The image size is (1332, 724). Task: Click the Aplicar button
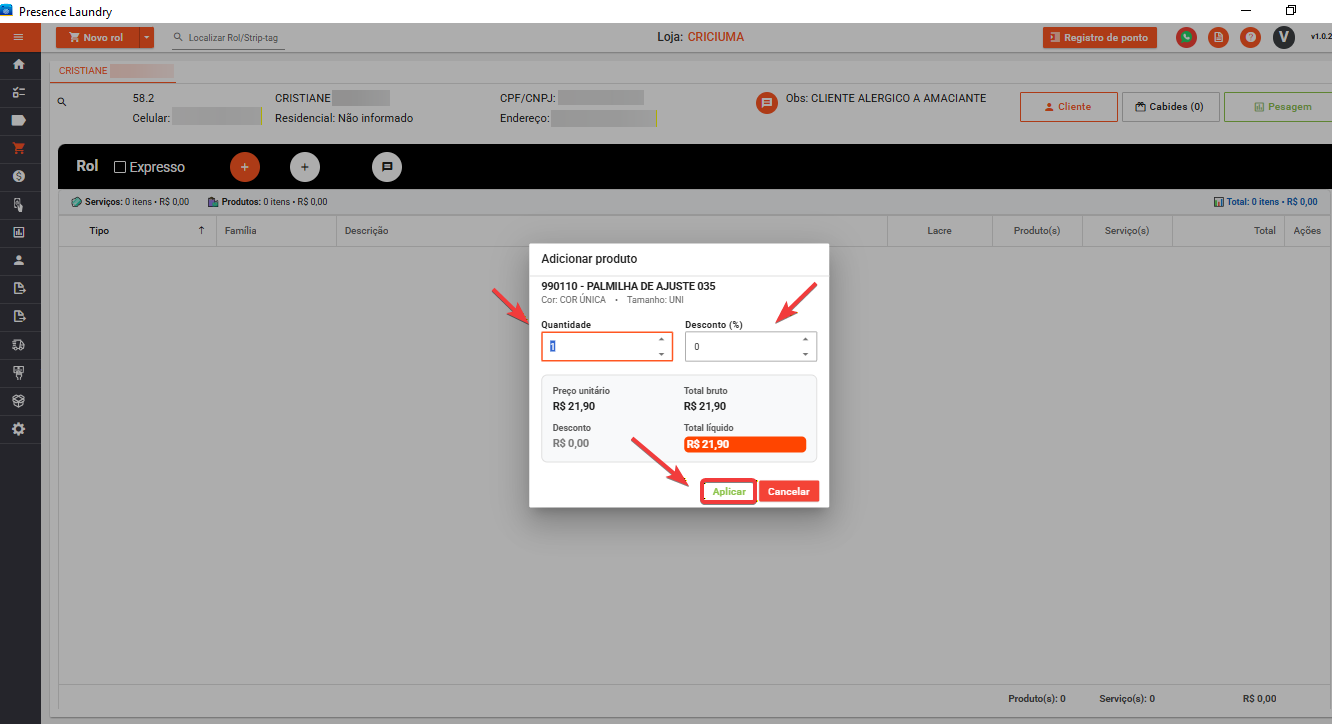click(729, 492)
